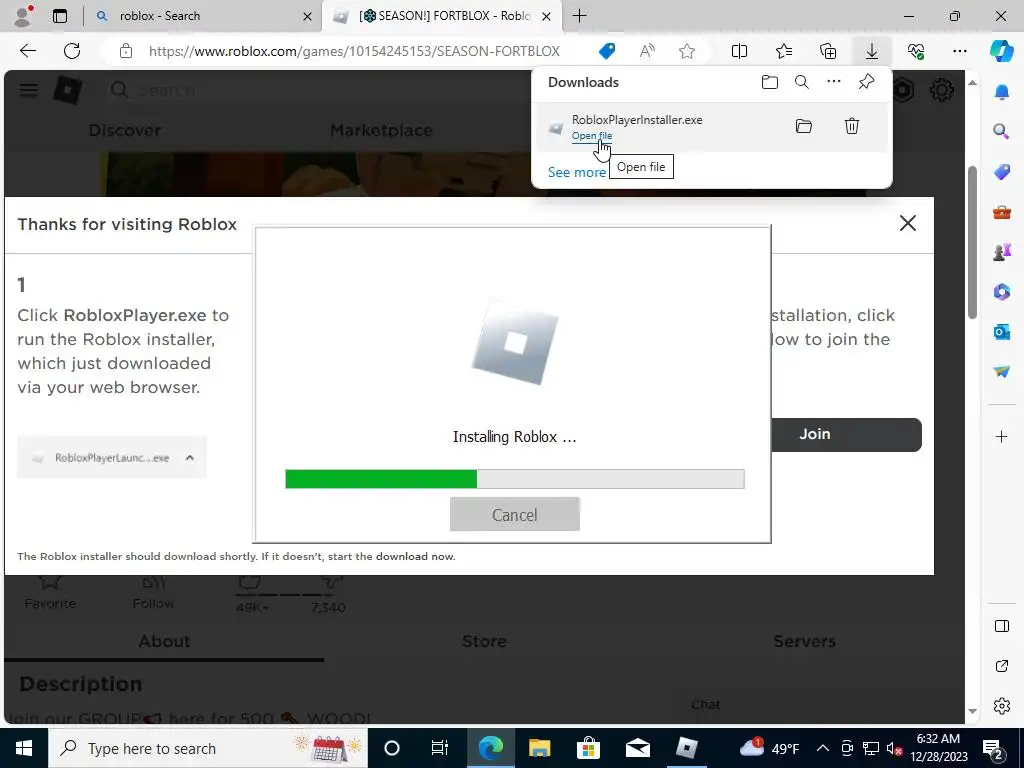Image resolution: width=1024 pixels, height=768 pixels.
Task: Open downloads folder from the Downloads panel
Action: (x=770, y=82)
